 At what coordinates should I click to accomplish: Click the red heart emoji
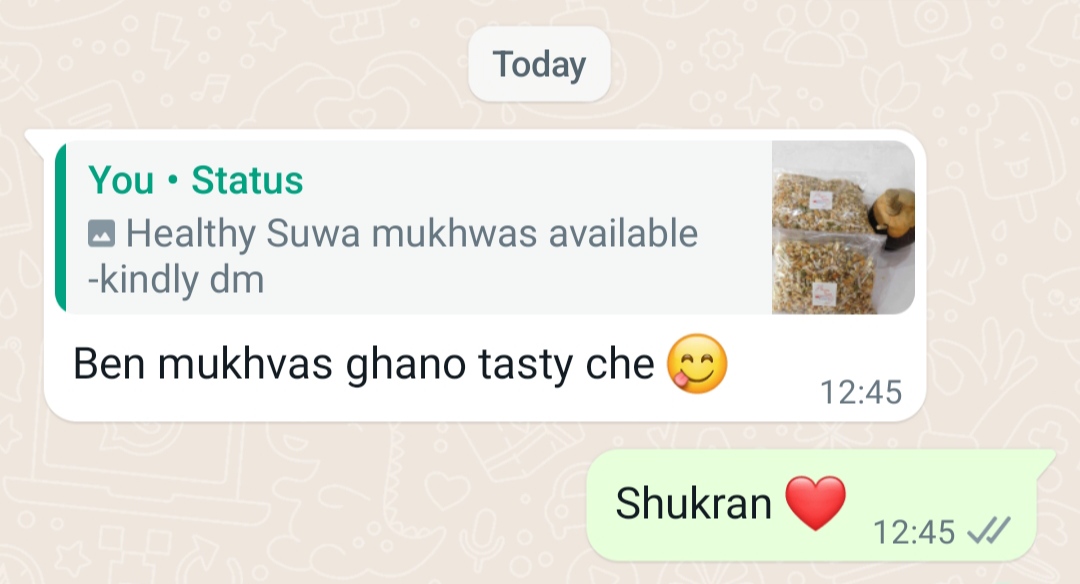point(816,503)
